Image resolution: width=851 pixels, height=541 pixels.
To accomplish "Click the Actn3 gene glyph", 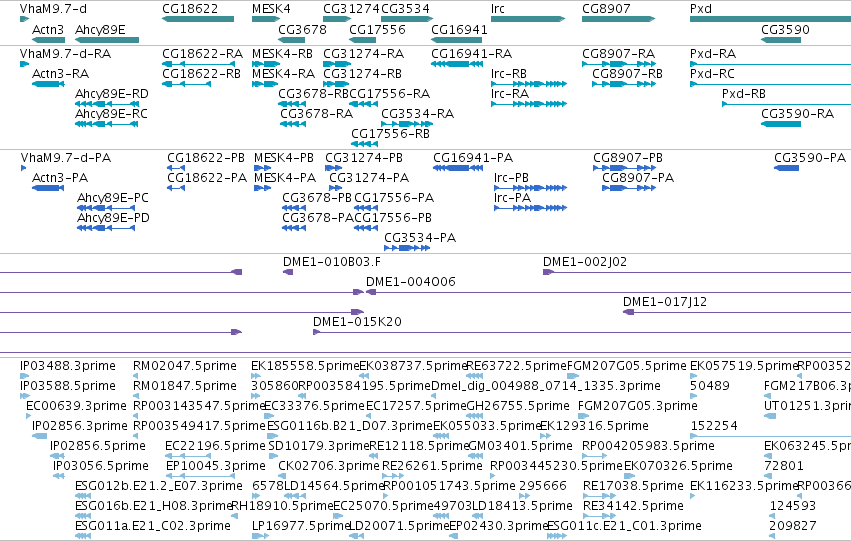I will pos(48,40).
